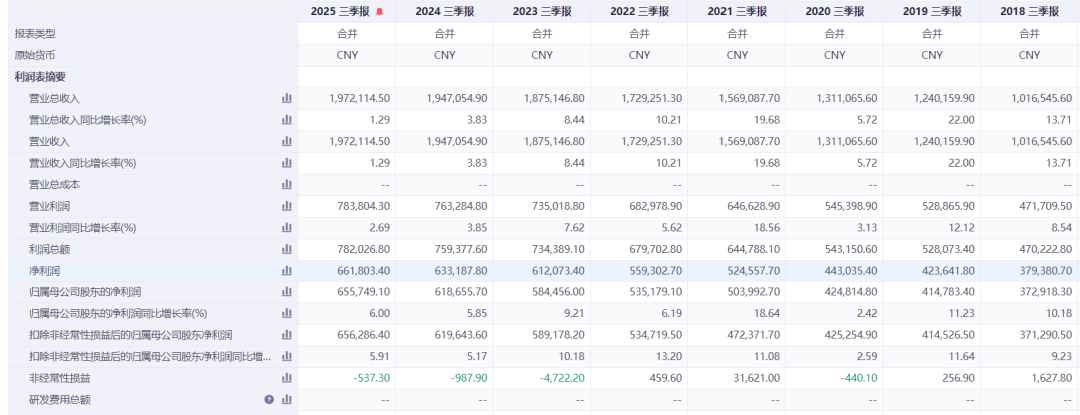Click the 扣除非经常性损益后的归属母公司股东净利润 row label
Screen dimensions: 1080x415
pos(130,335)
